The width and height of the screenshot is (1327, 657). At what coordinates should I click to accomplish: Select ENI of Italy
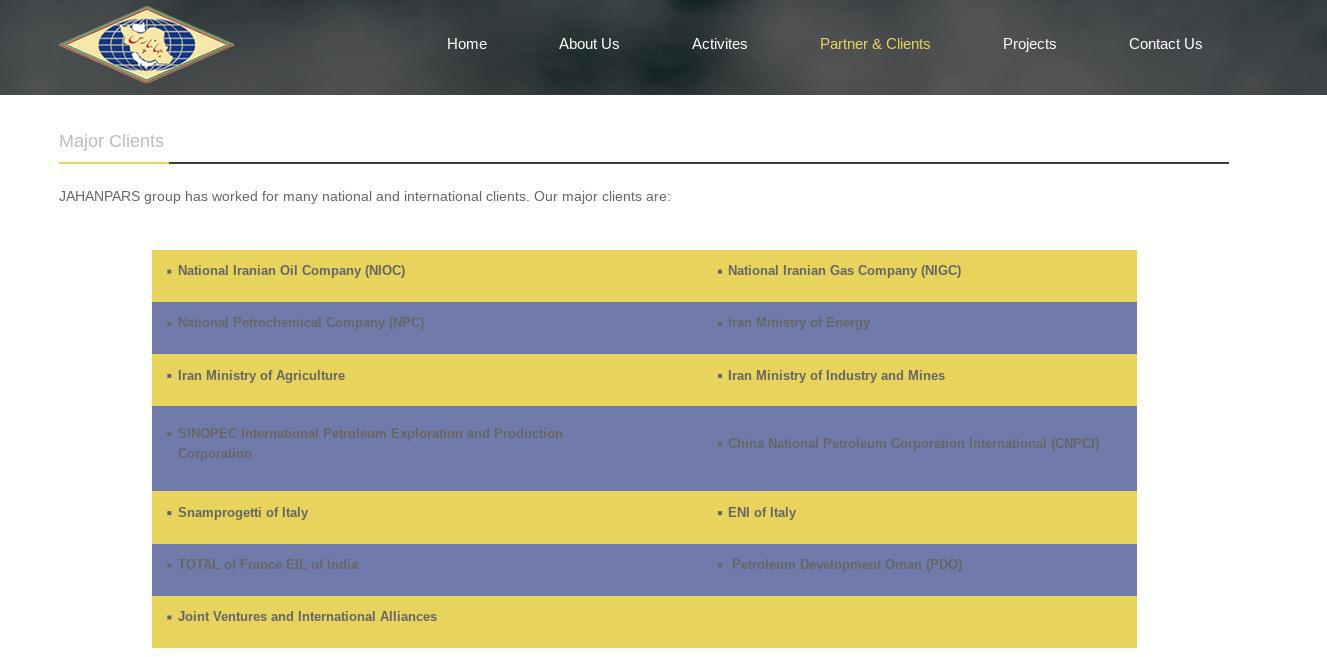pos(762,513)
